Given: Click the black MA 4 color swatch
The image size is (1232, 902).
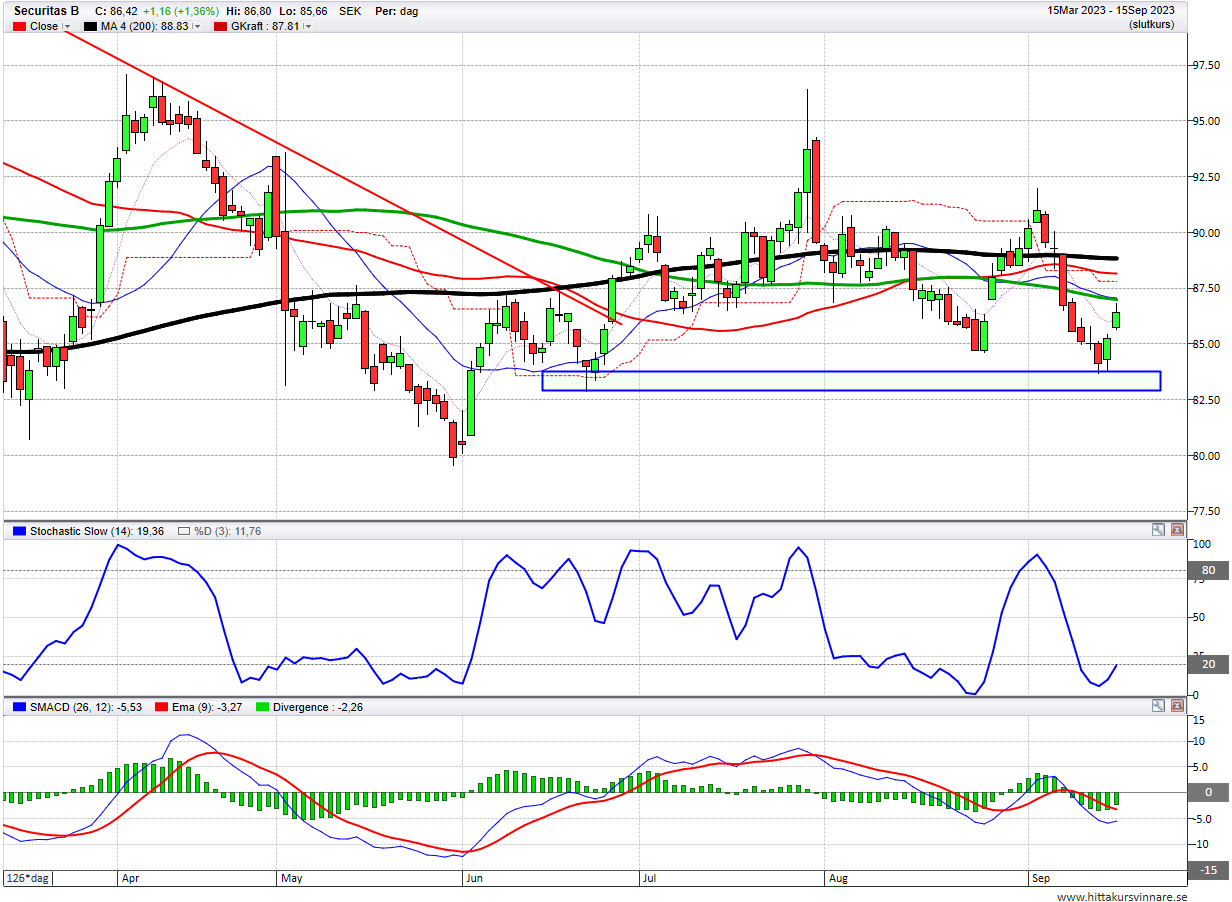Looking at the screenshot, I should 90,27.
